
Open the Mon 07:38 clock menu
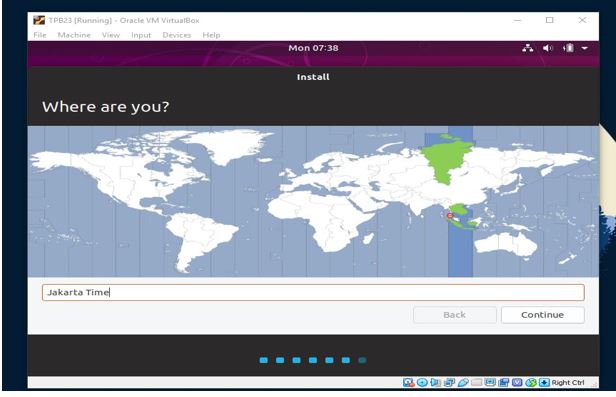coord(313,48)
